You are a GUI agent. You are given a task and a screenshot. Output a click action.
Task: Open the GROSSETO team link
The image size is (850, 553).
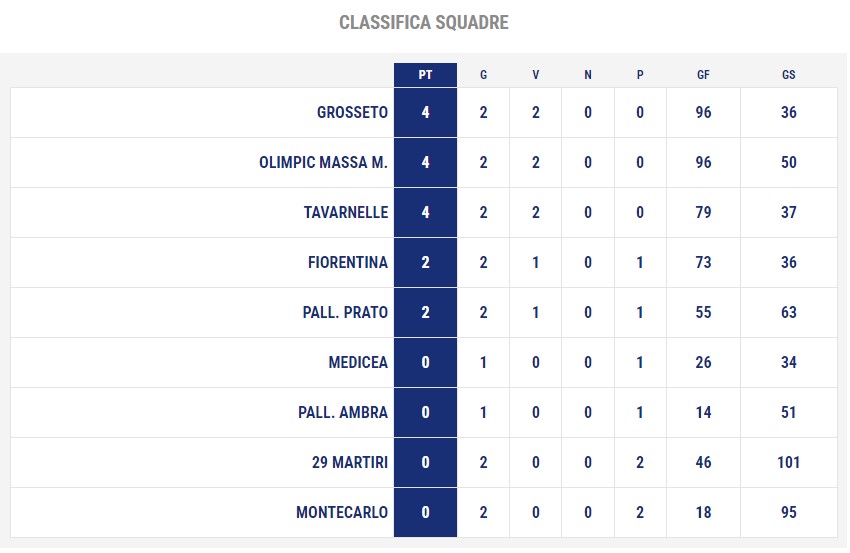pos(352,112)
